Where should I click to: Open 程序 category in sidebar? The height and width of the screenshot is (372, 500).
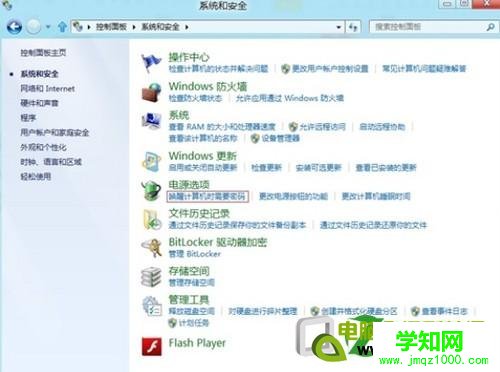(28, 118)
